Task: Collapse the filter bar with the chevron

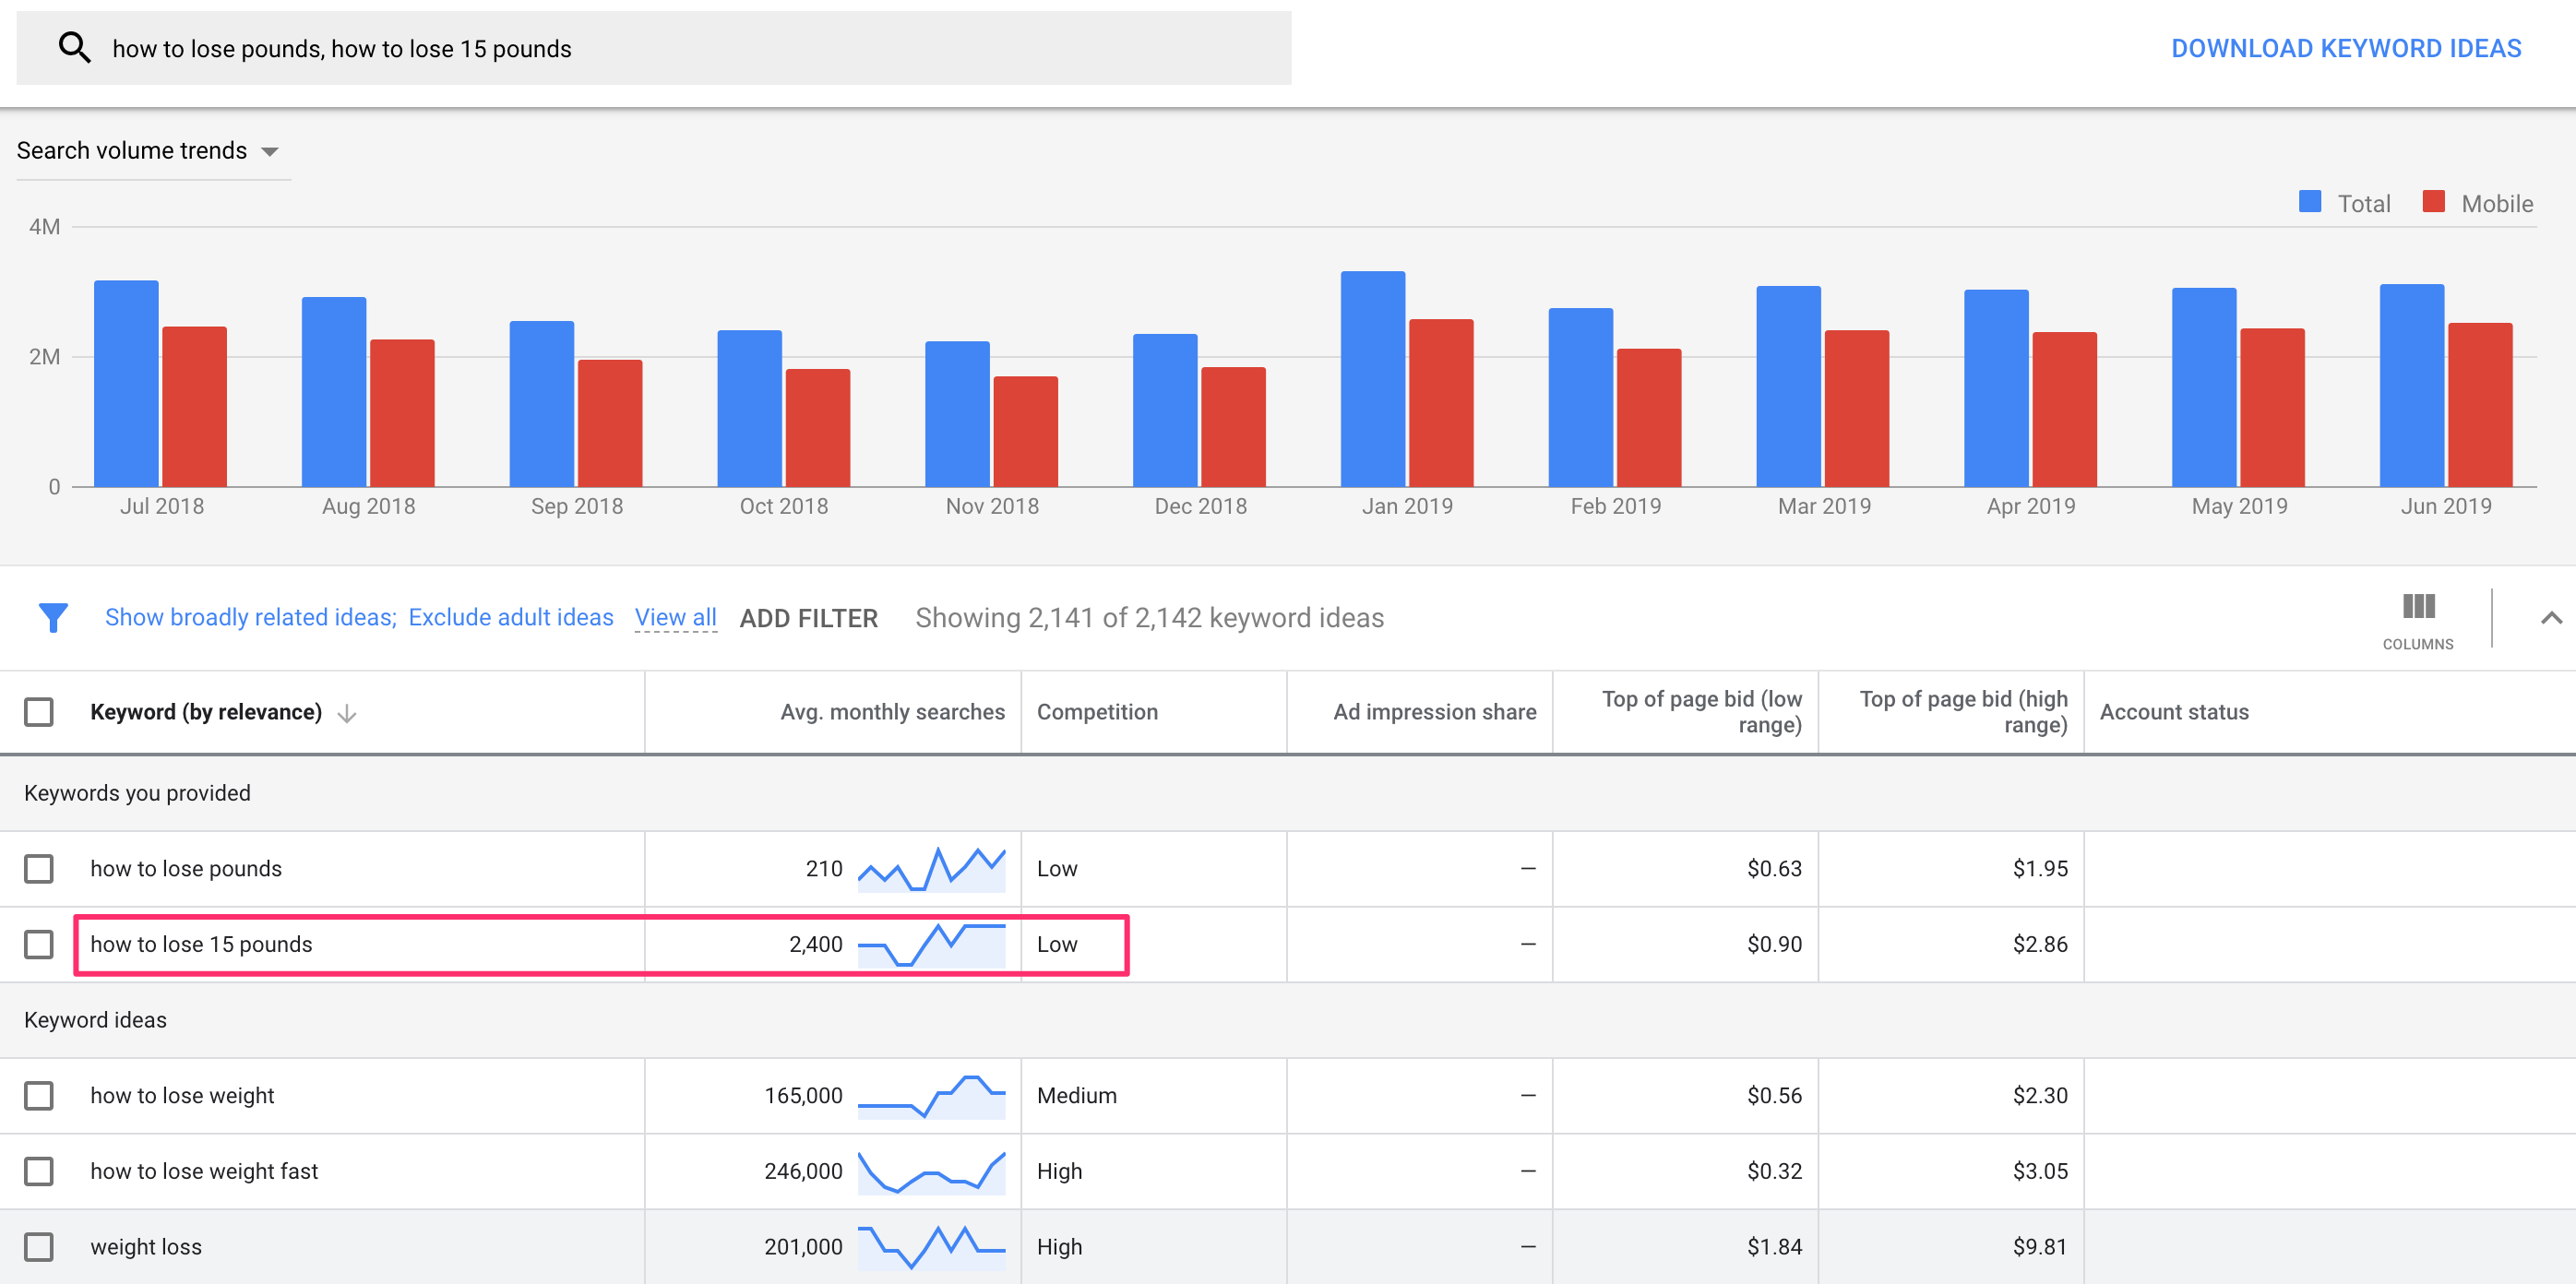Action: 2550,617
